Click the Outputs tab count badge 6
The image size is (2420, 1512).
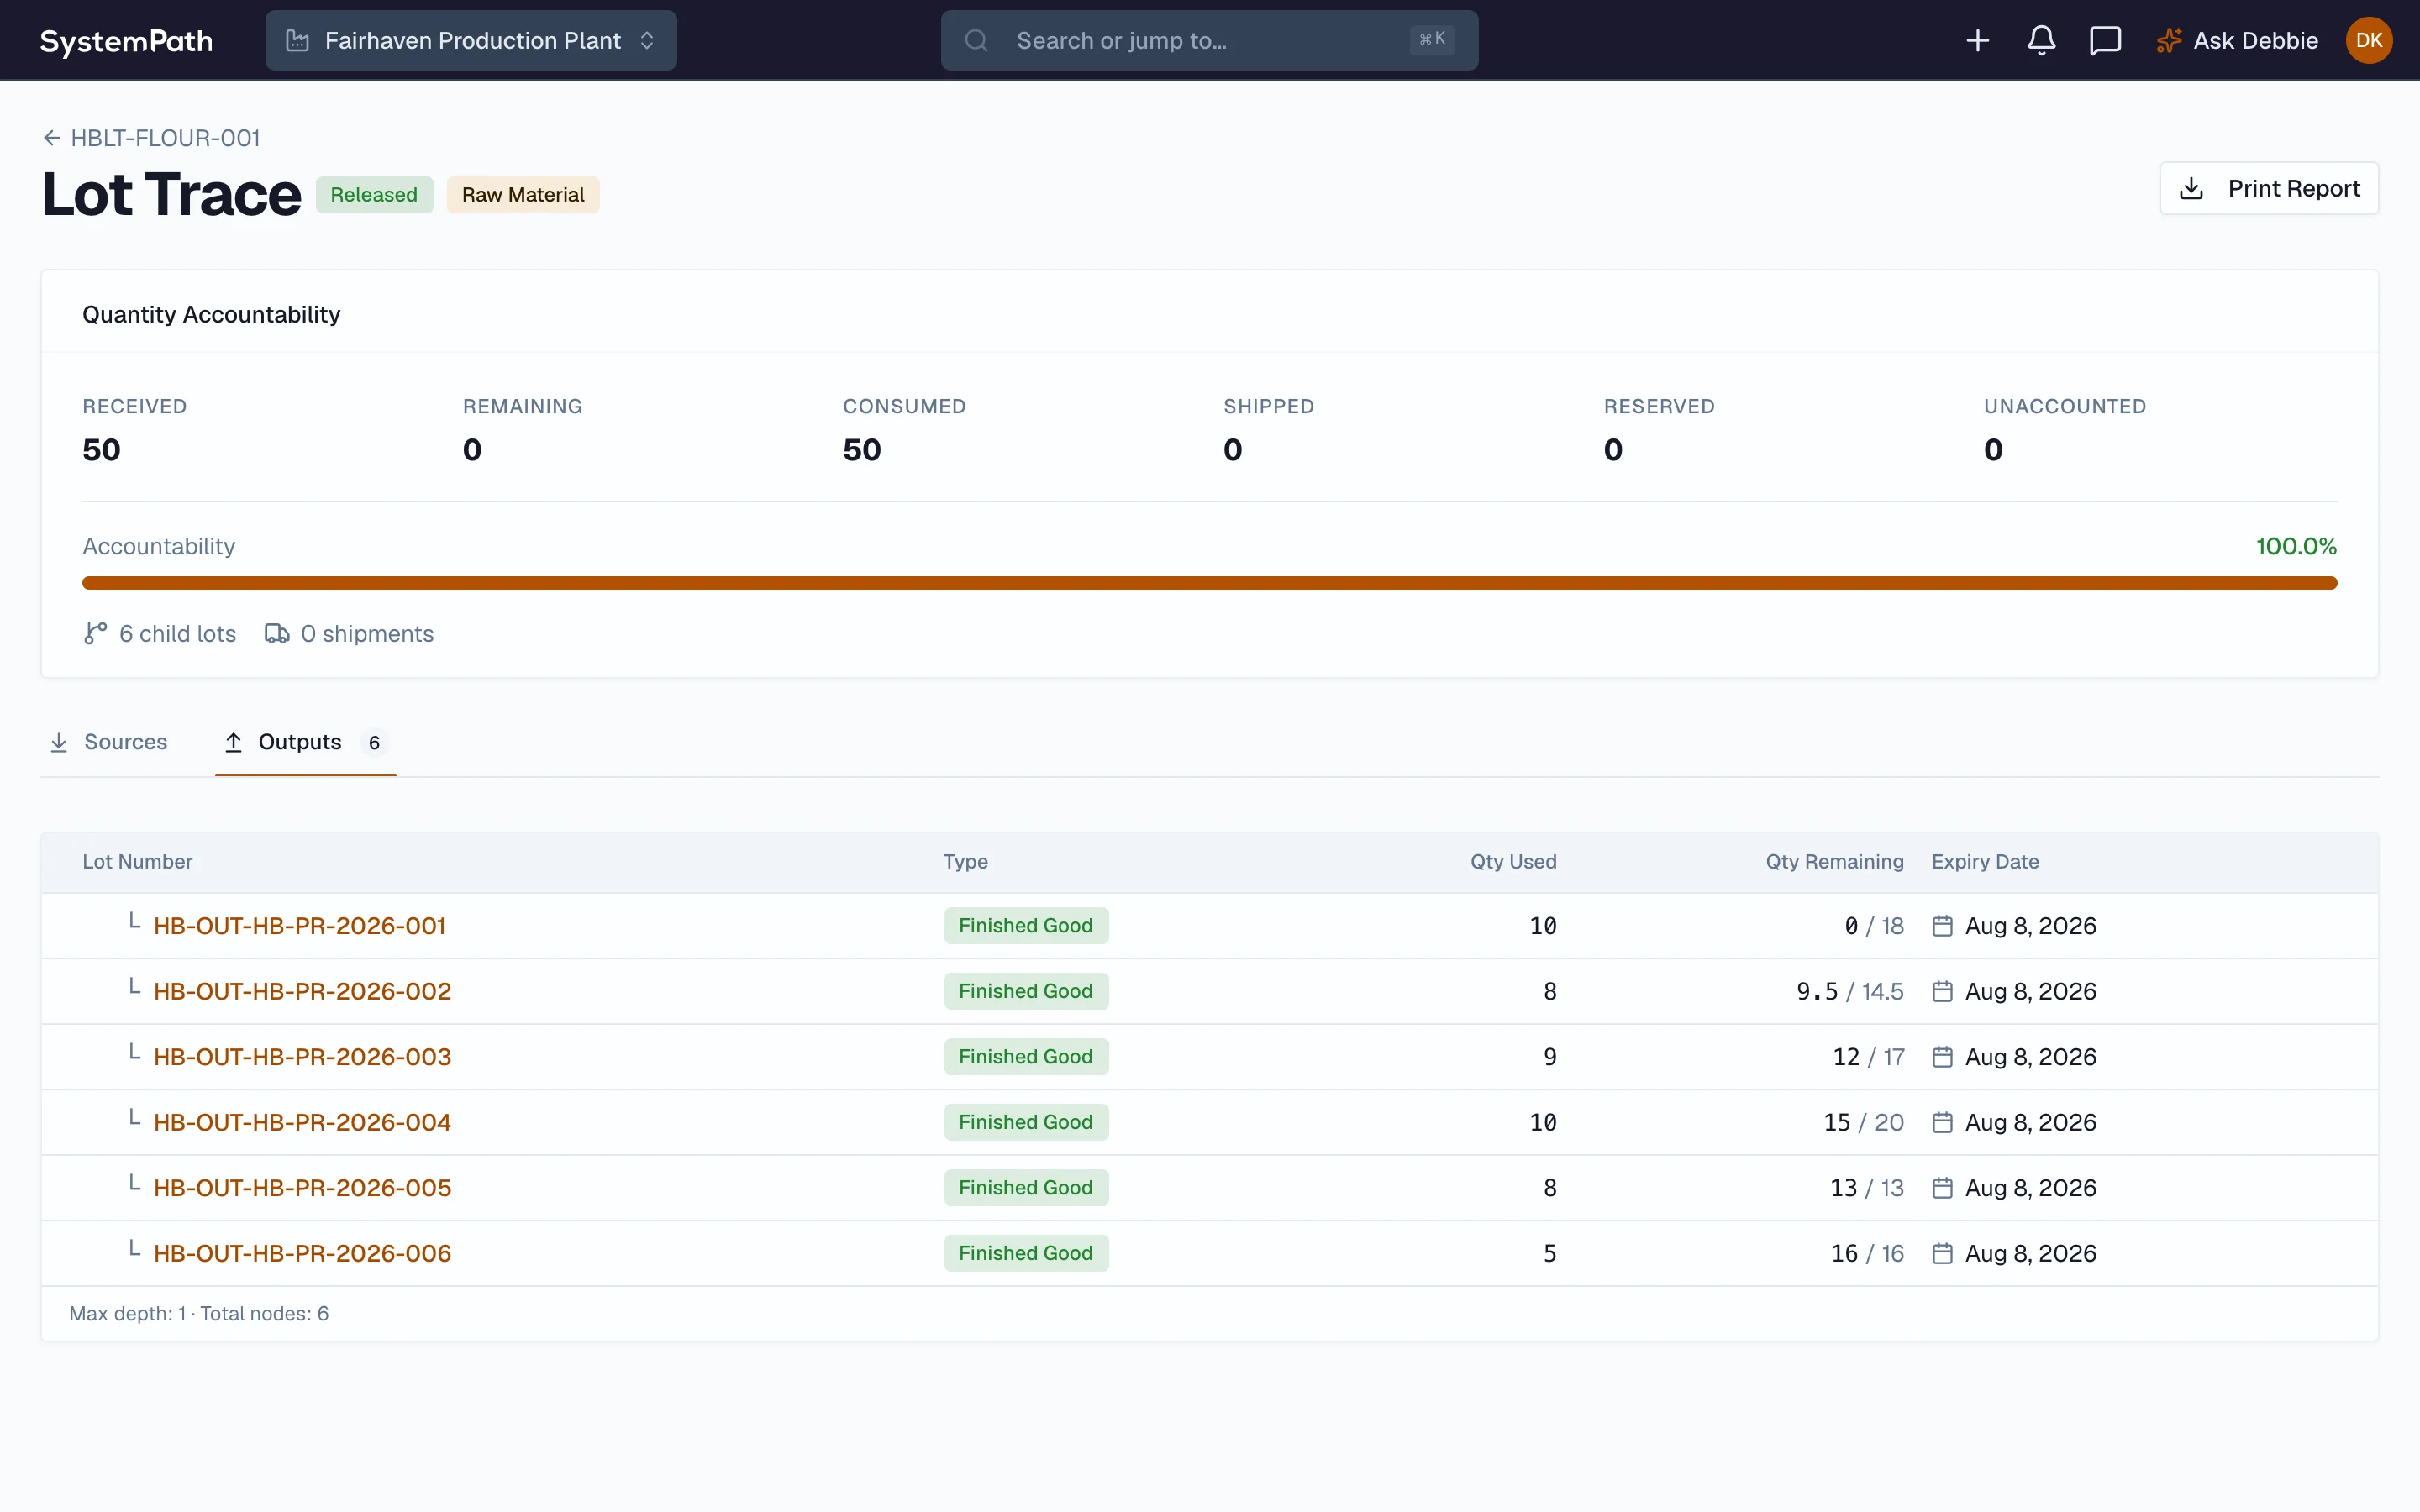point(374,743)
